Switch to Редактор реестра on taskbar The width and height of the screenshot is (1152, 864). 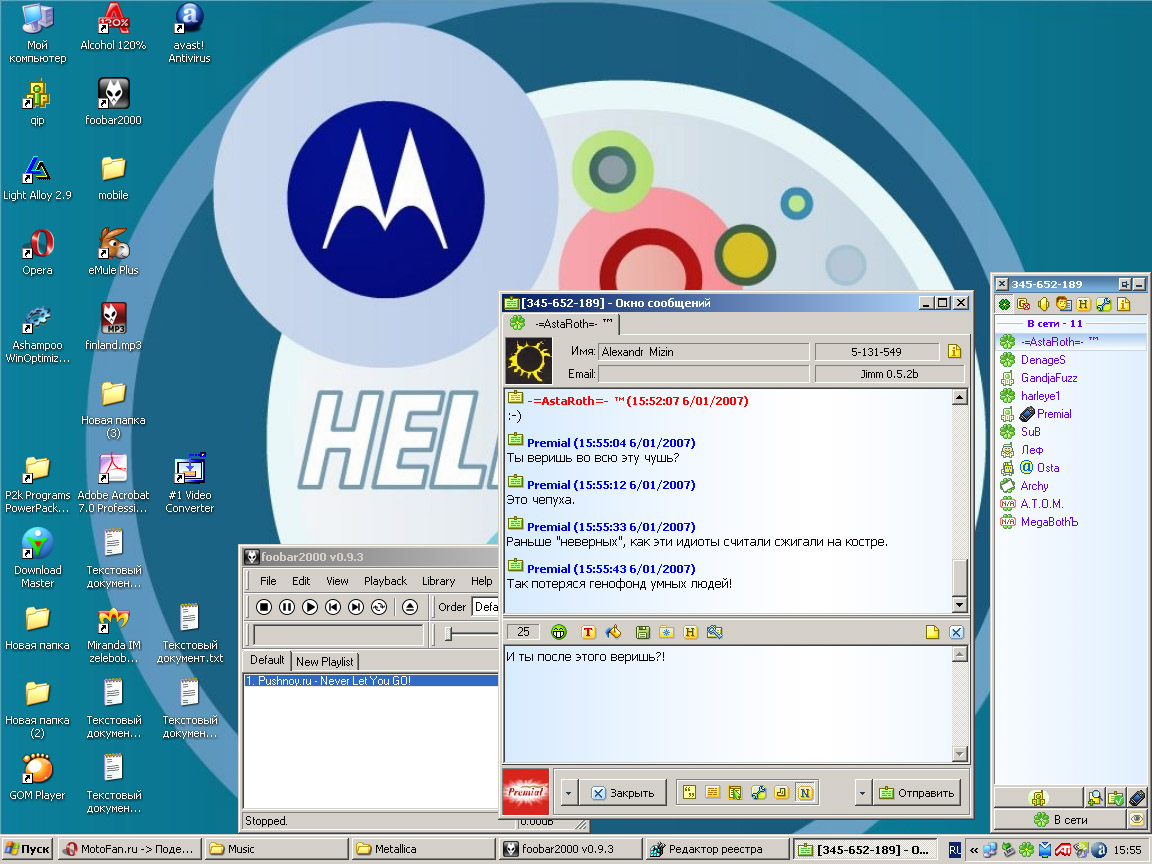[x=716, y=849]
